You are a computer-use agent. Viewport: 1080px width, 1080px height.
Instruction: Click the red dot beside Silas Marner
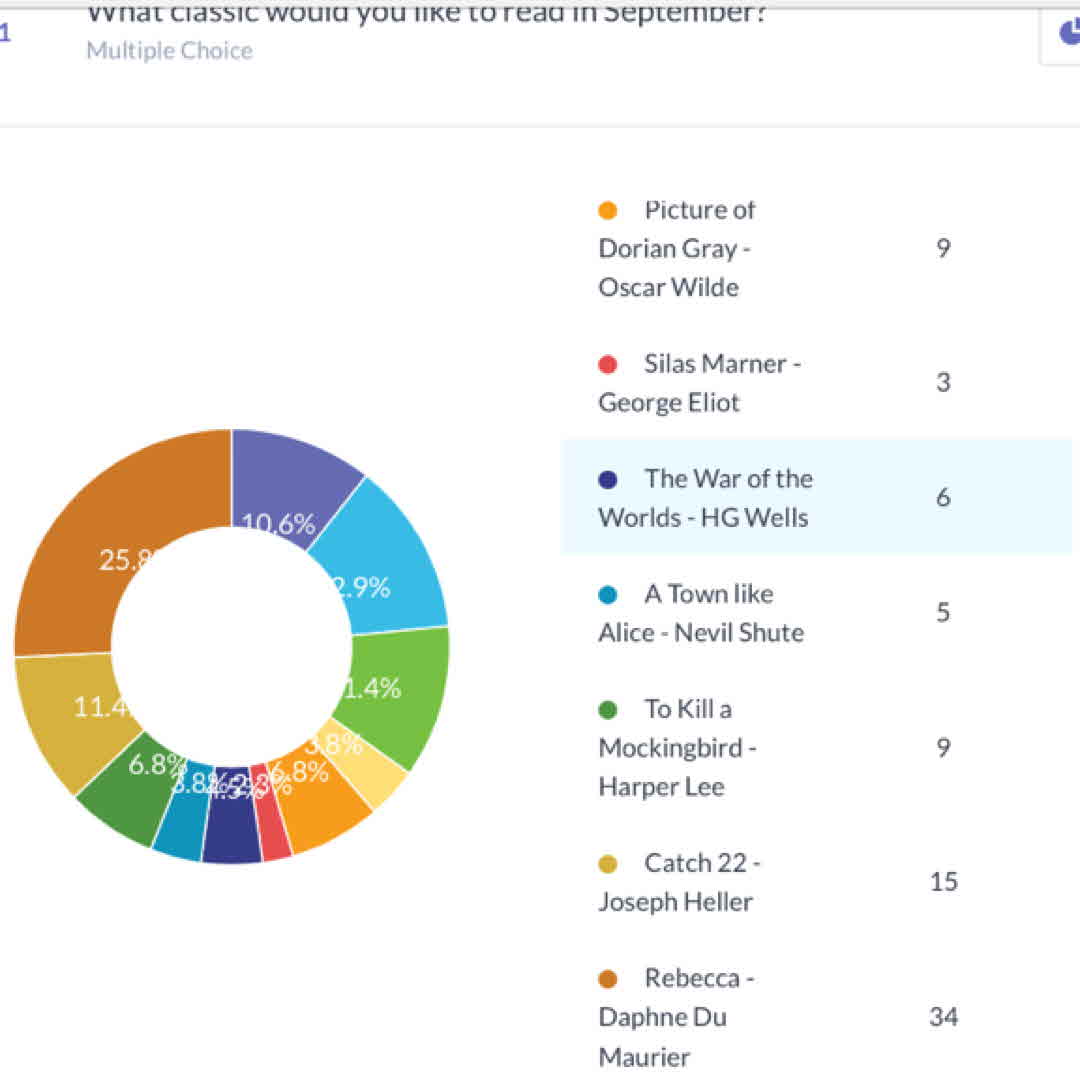tap(607, 365)
